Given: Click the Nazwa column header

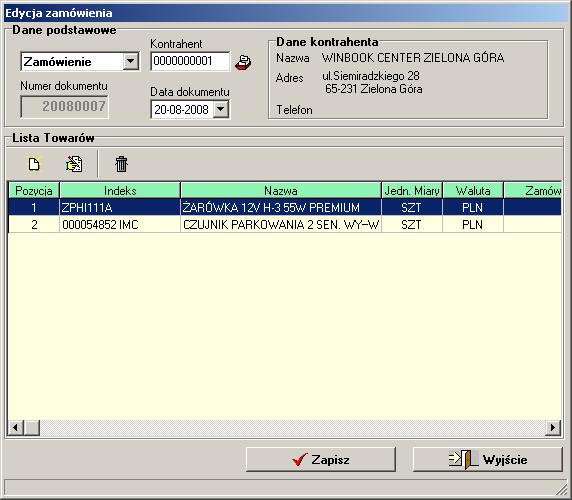Looking at the screenshot, I should [x=281, y=190].
